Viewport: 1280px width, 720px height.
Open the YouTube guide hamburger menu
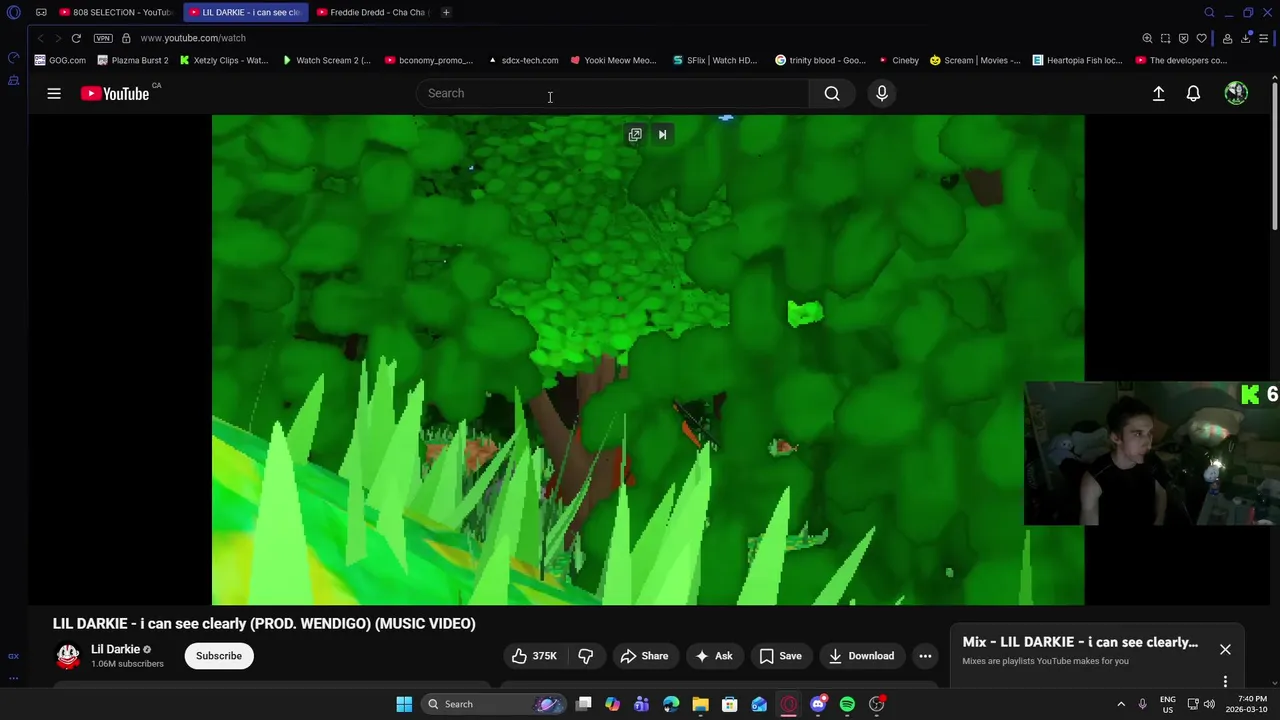pos(54,93)
